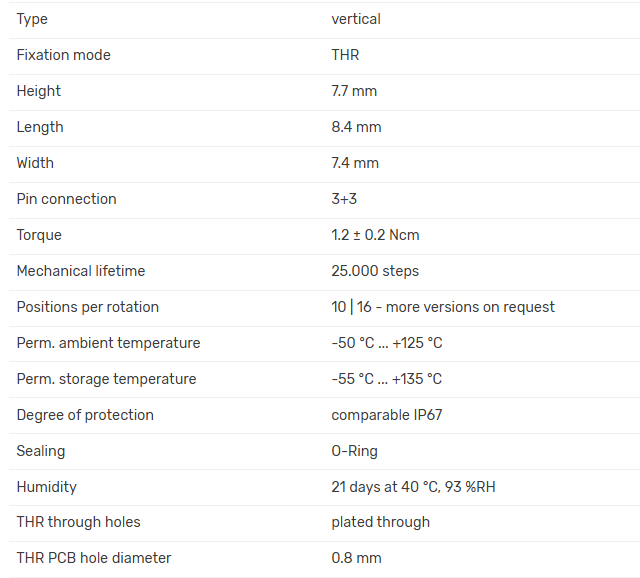Click the Perm. ambient temperature label
Viewport: 640px width, 578px height.
pos(108,343)
